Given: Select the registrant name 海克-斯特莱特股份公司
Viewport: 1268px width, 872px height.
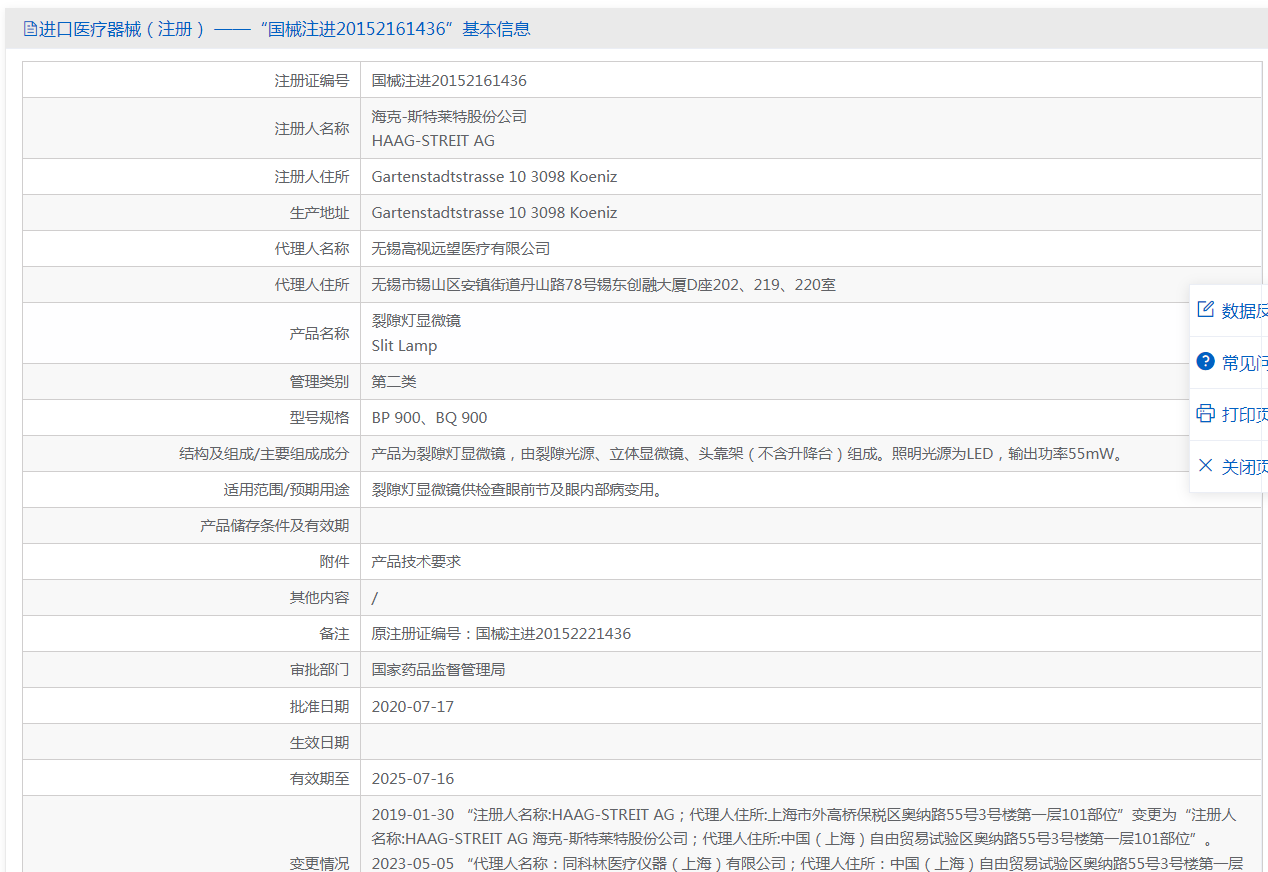Looking at the screenshot, I should pyautogui.click(x=449, y=117).
